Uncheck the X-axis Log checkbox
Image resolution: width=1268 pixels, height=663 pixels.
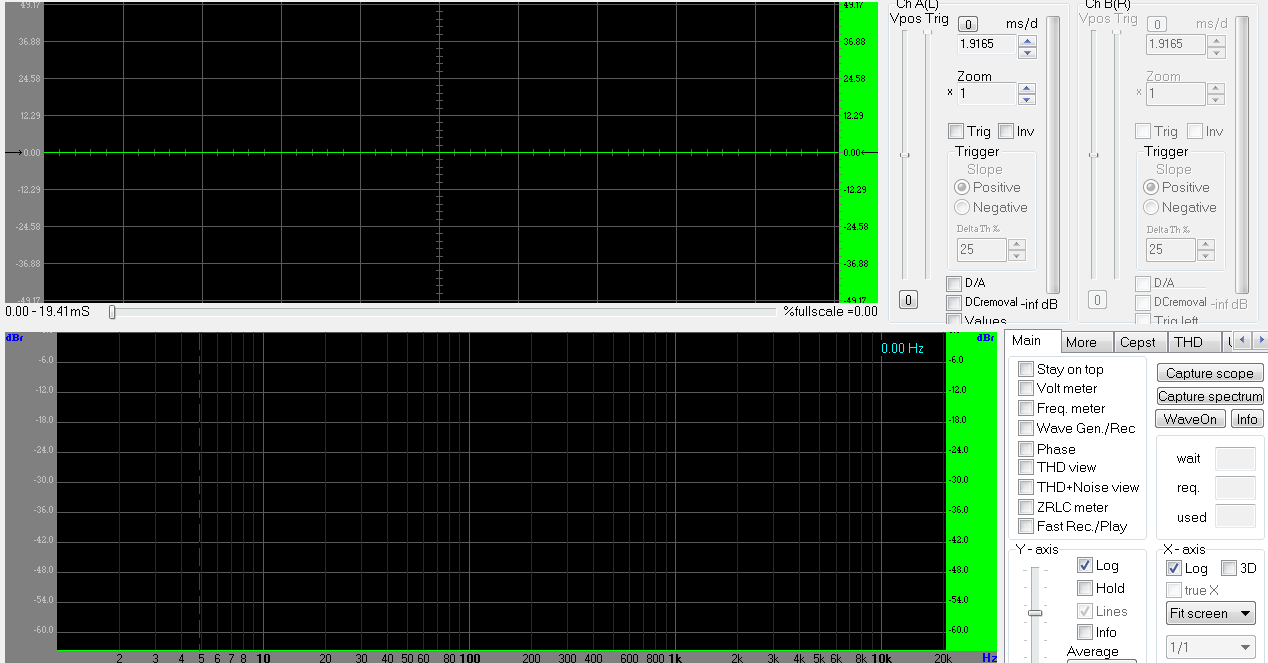tap(1175, 568)
